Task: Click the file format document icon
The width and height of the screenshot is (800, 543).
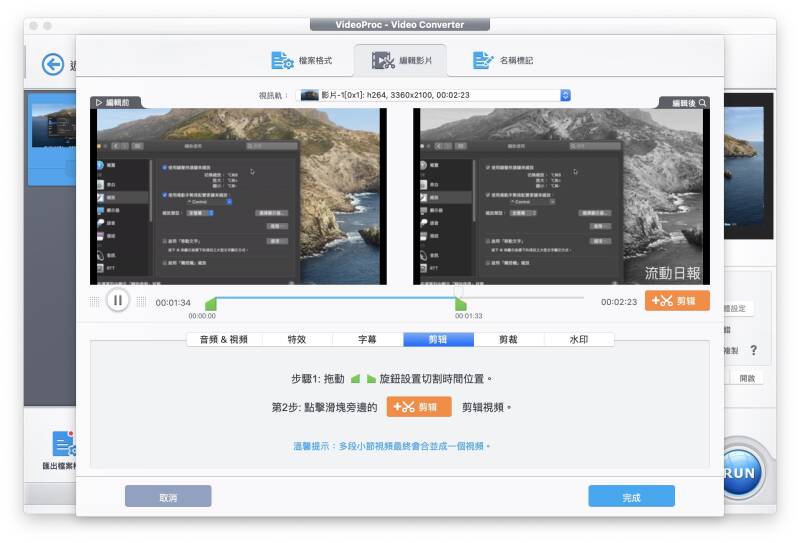Action: (x=282, y=60)
